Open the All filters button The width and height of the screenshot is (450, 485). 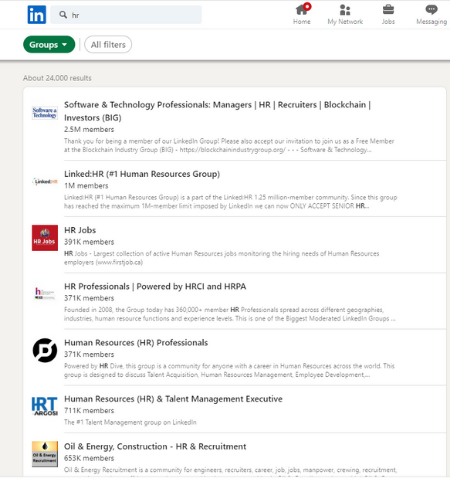point(108,44)
